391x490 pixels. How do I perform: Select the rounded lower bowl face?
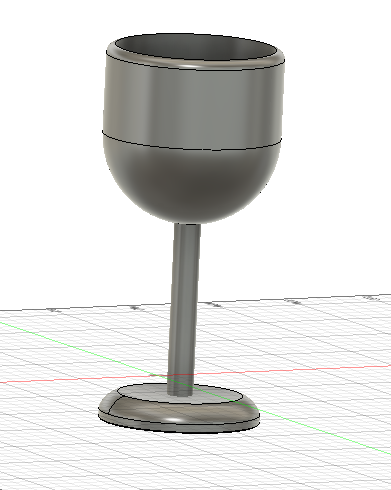tap(192, 183)
